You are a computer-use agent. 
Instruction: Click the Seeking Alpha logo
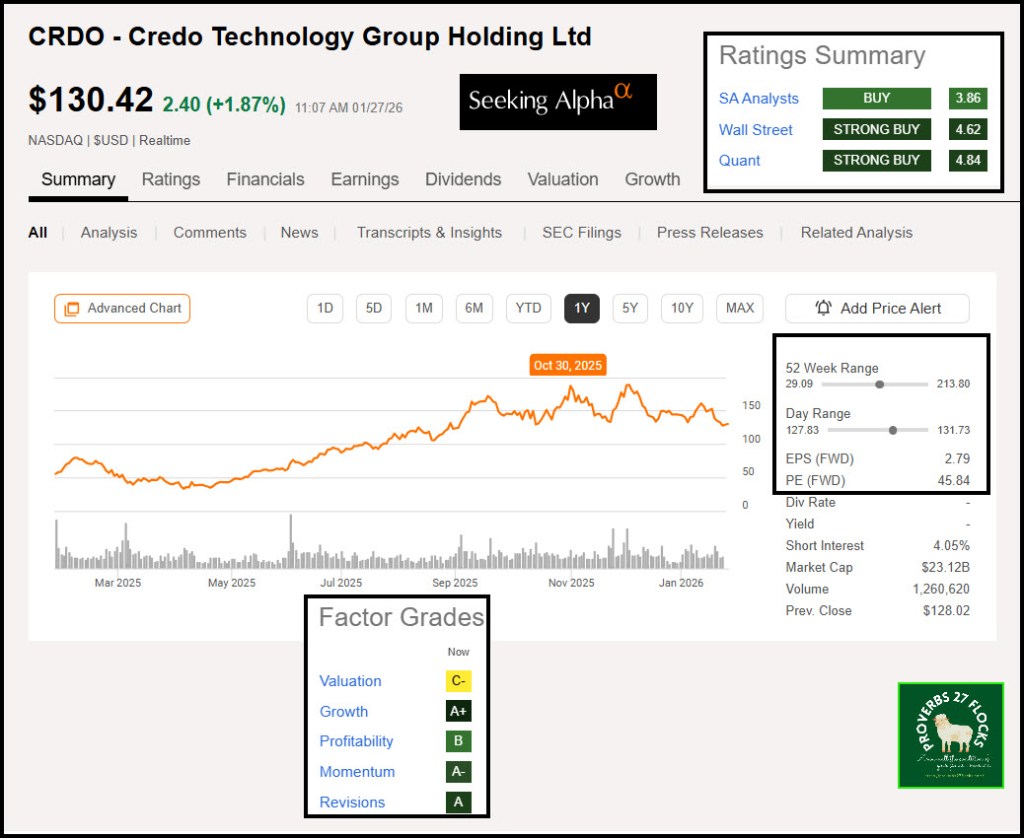558,101
